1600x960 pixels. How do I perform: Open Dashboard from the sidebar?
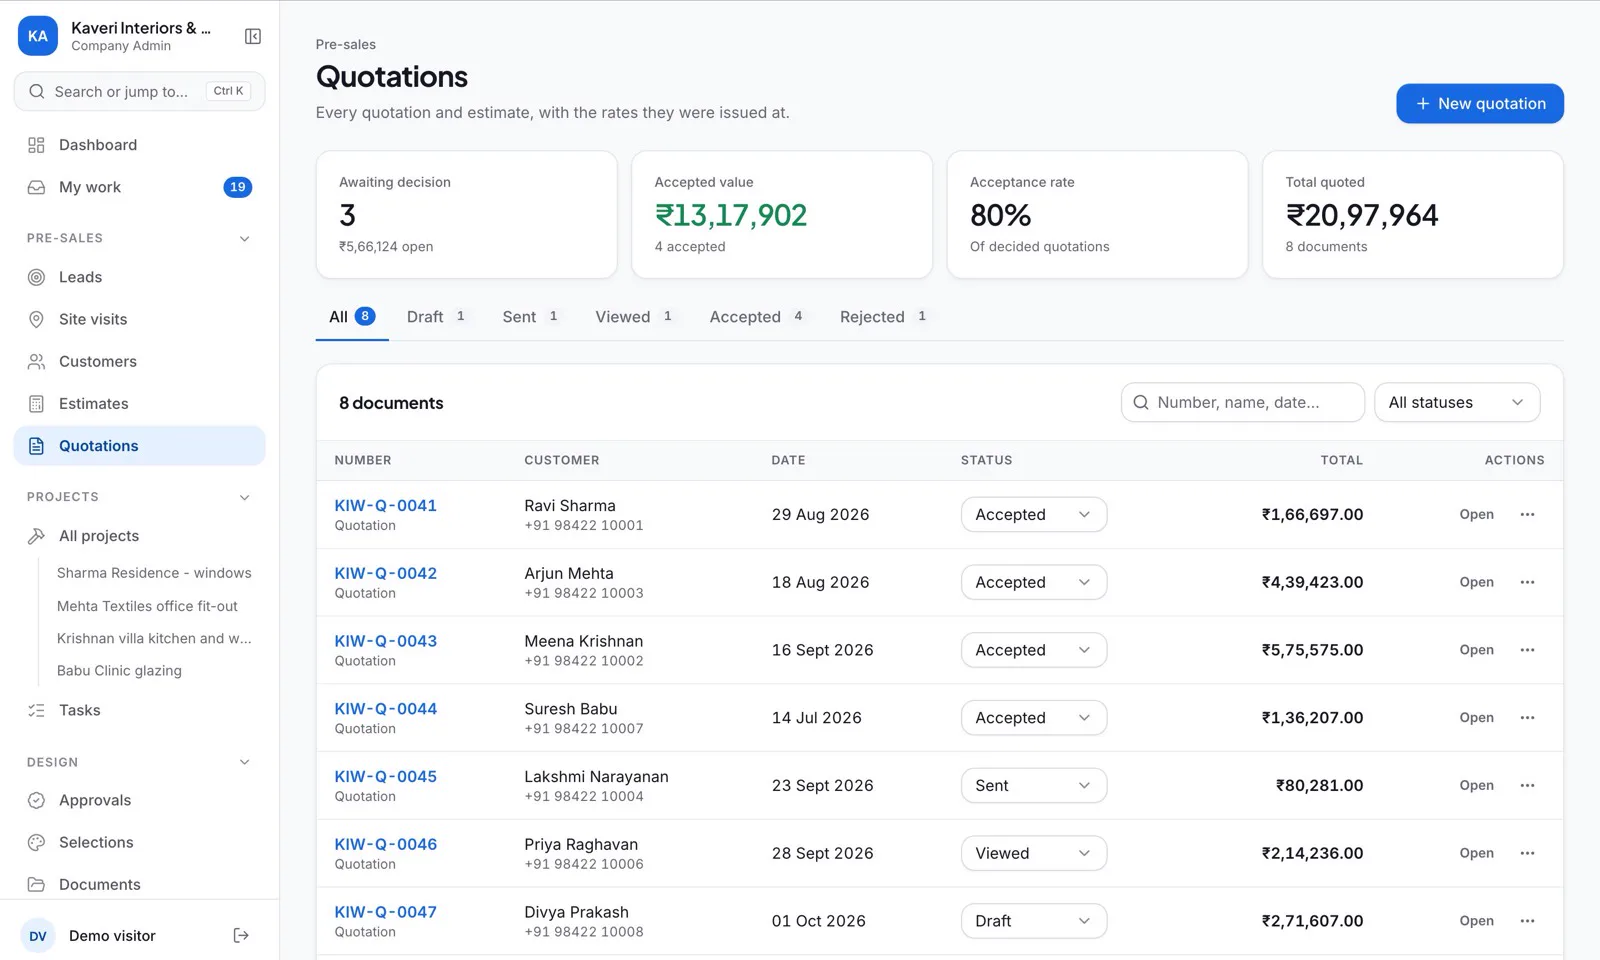coord(139,145)
